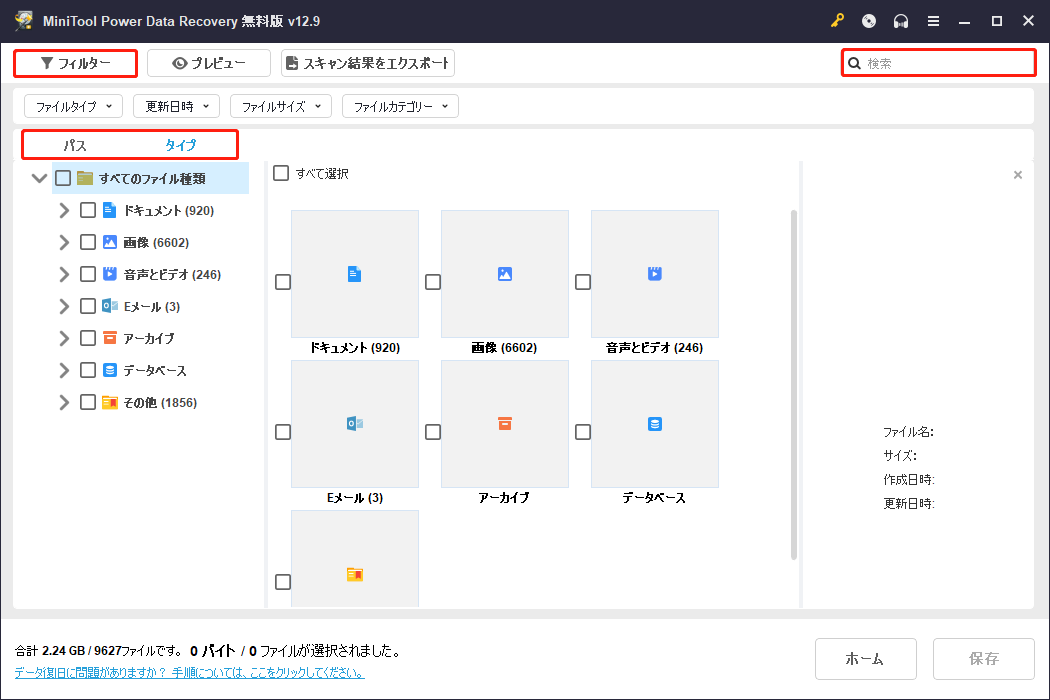
Task: Open the Eメール (3) thumbnail tile
Action: tap(355, 424)
